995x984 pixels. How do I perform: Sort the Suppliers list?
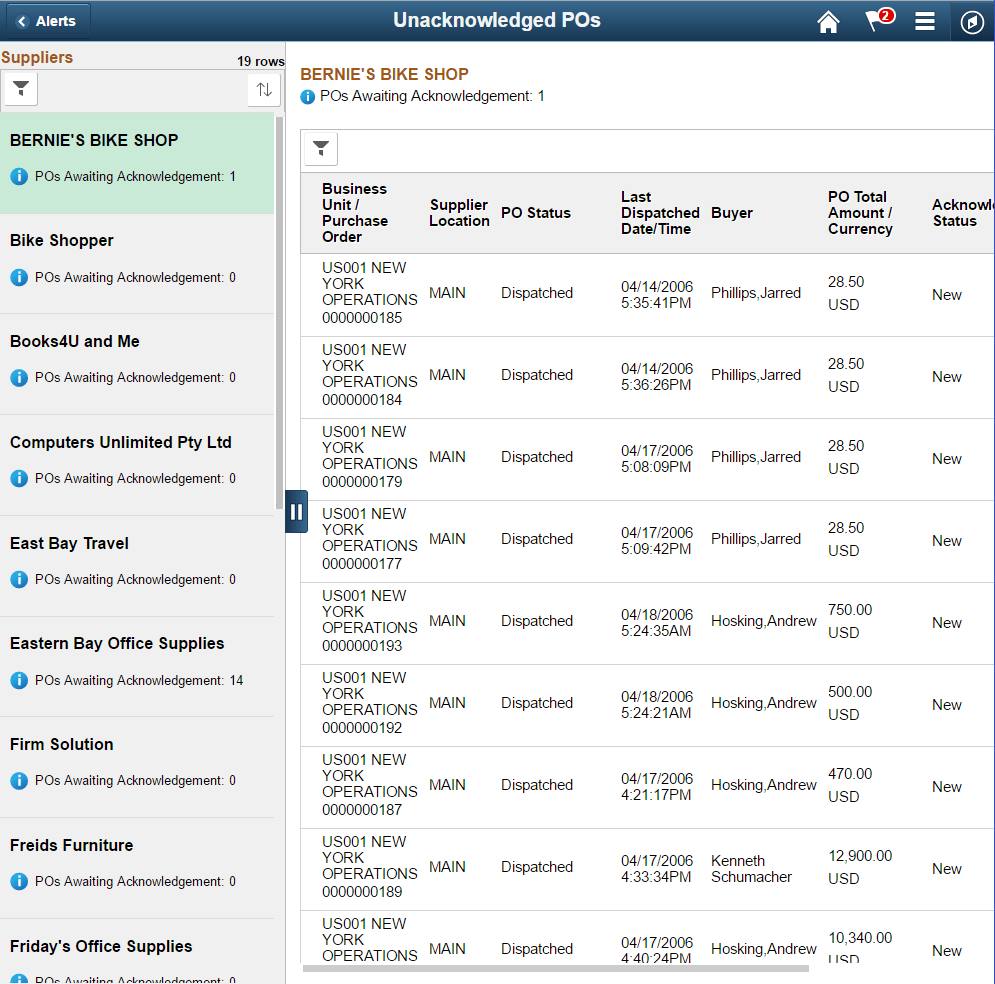264,89
